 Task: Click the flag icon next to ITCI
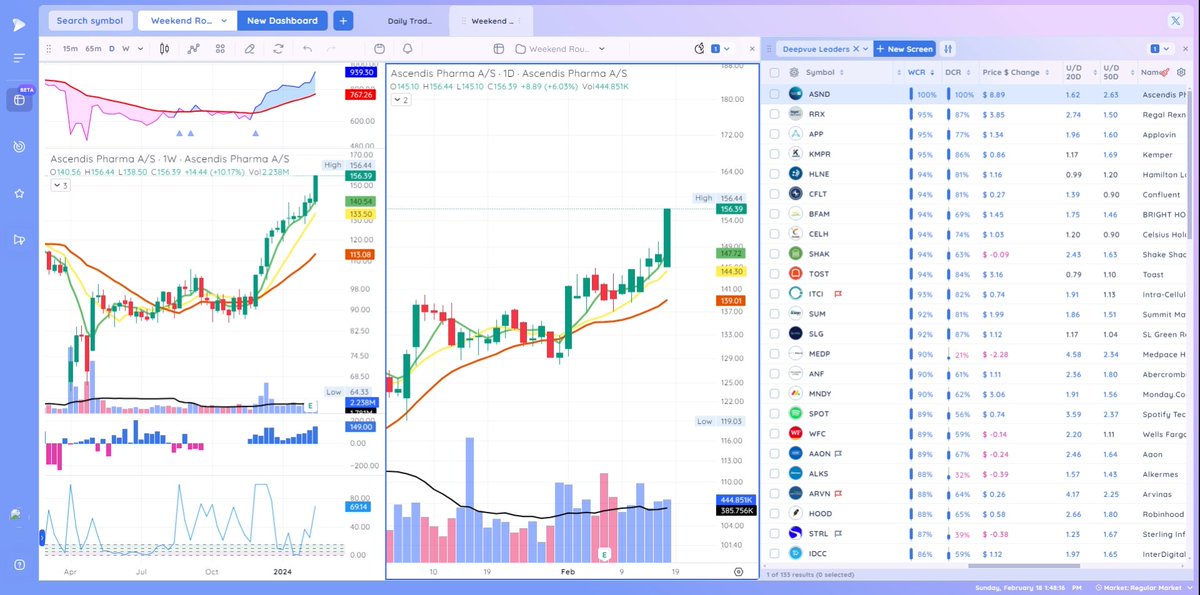[x=838, y=294]
